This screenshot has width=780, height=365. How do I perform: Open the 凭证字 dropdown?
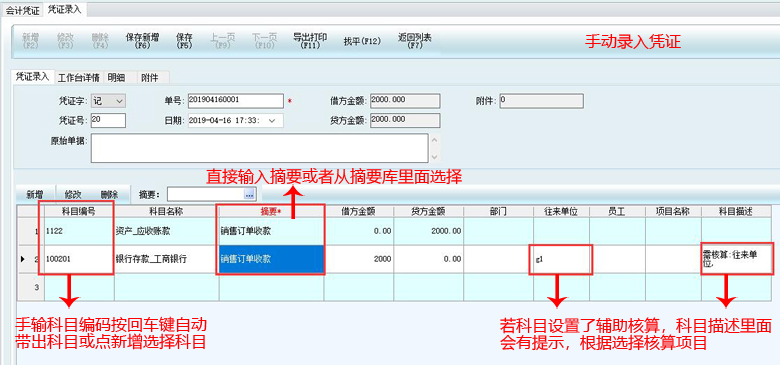point(108,101)
